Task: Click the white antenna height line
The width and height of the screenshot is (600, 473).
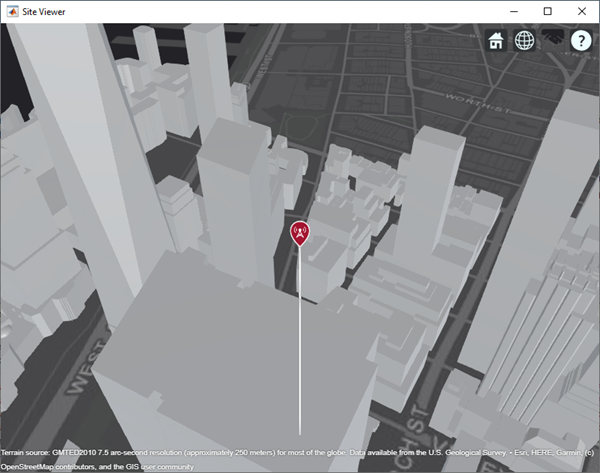Action: [300, 341]
